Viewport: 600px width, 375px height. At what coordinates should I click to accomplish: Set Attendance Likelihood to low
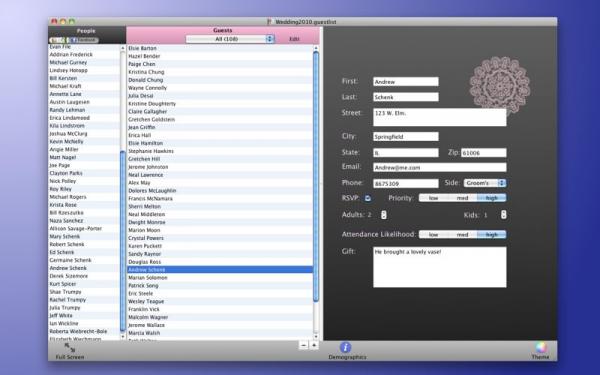click(434, 235)
